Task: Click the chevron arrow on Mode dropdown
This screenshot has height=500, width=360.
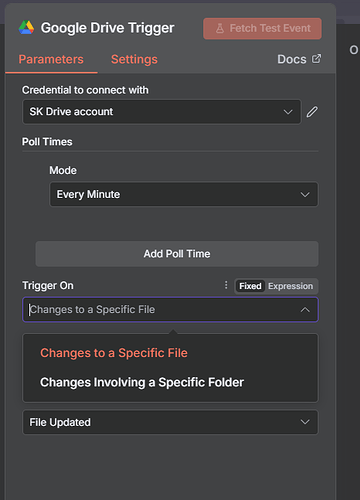Action: click(x=305, y=194)
